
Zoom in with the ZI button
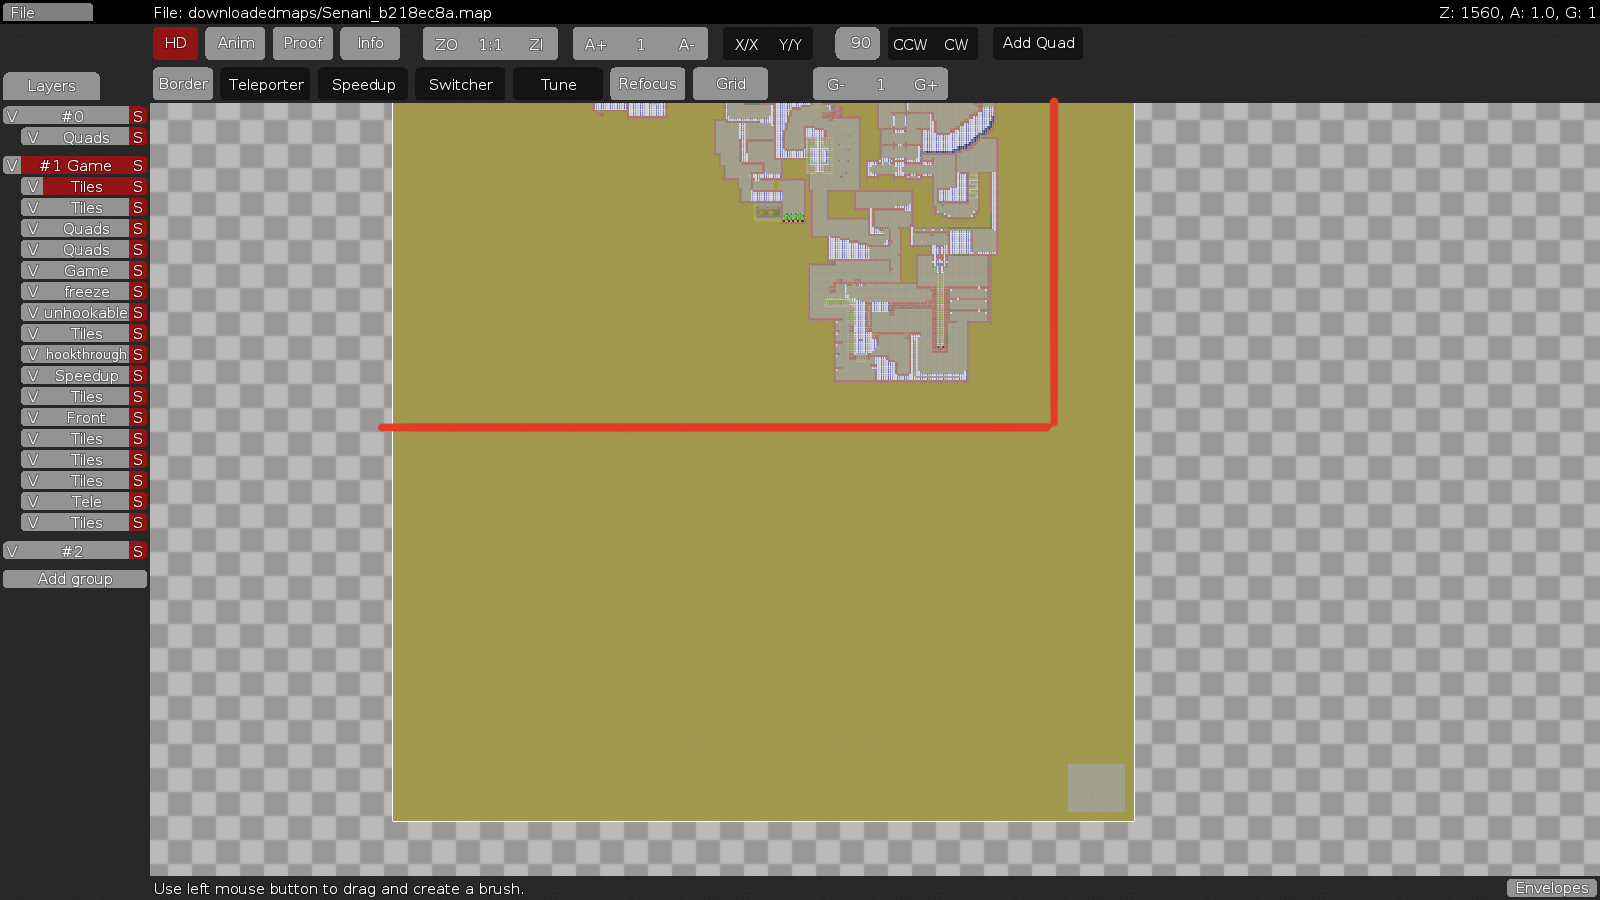click(536, 44)
